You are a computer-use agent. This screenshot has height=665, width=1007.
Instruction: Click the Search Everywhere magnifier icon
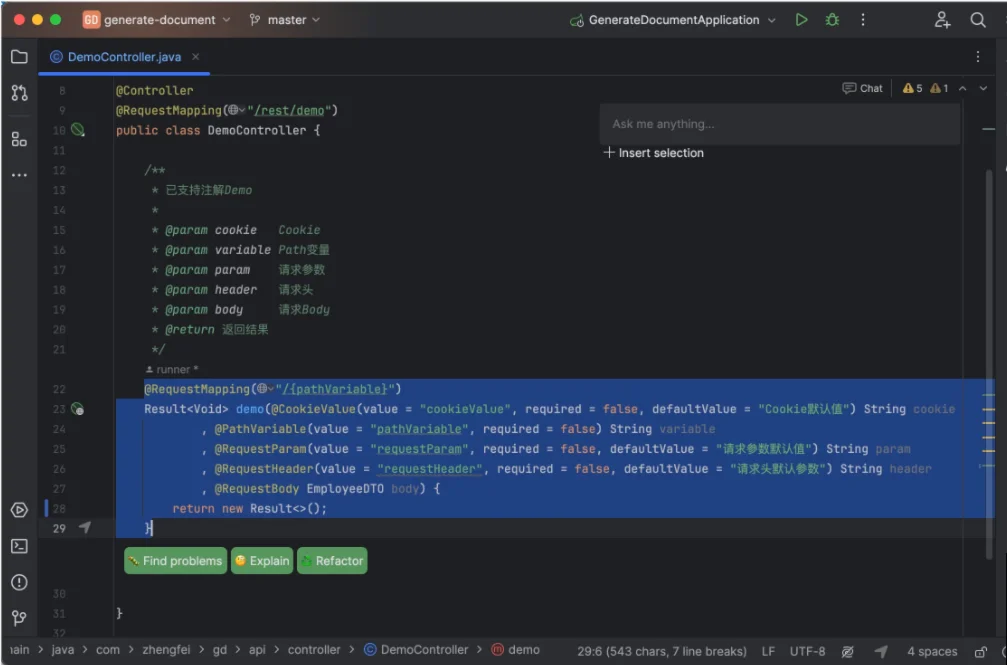click(978, 20)
